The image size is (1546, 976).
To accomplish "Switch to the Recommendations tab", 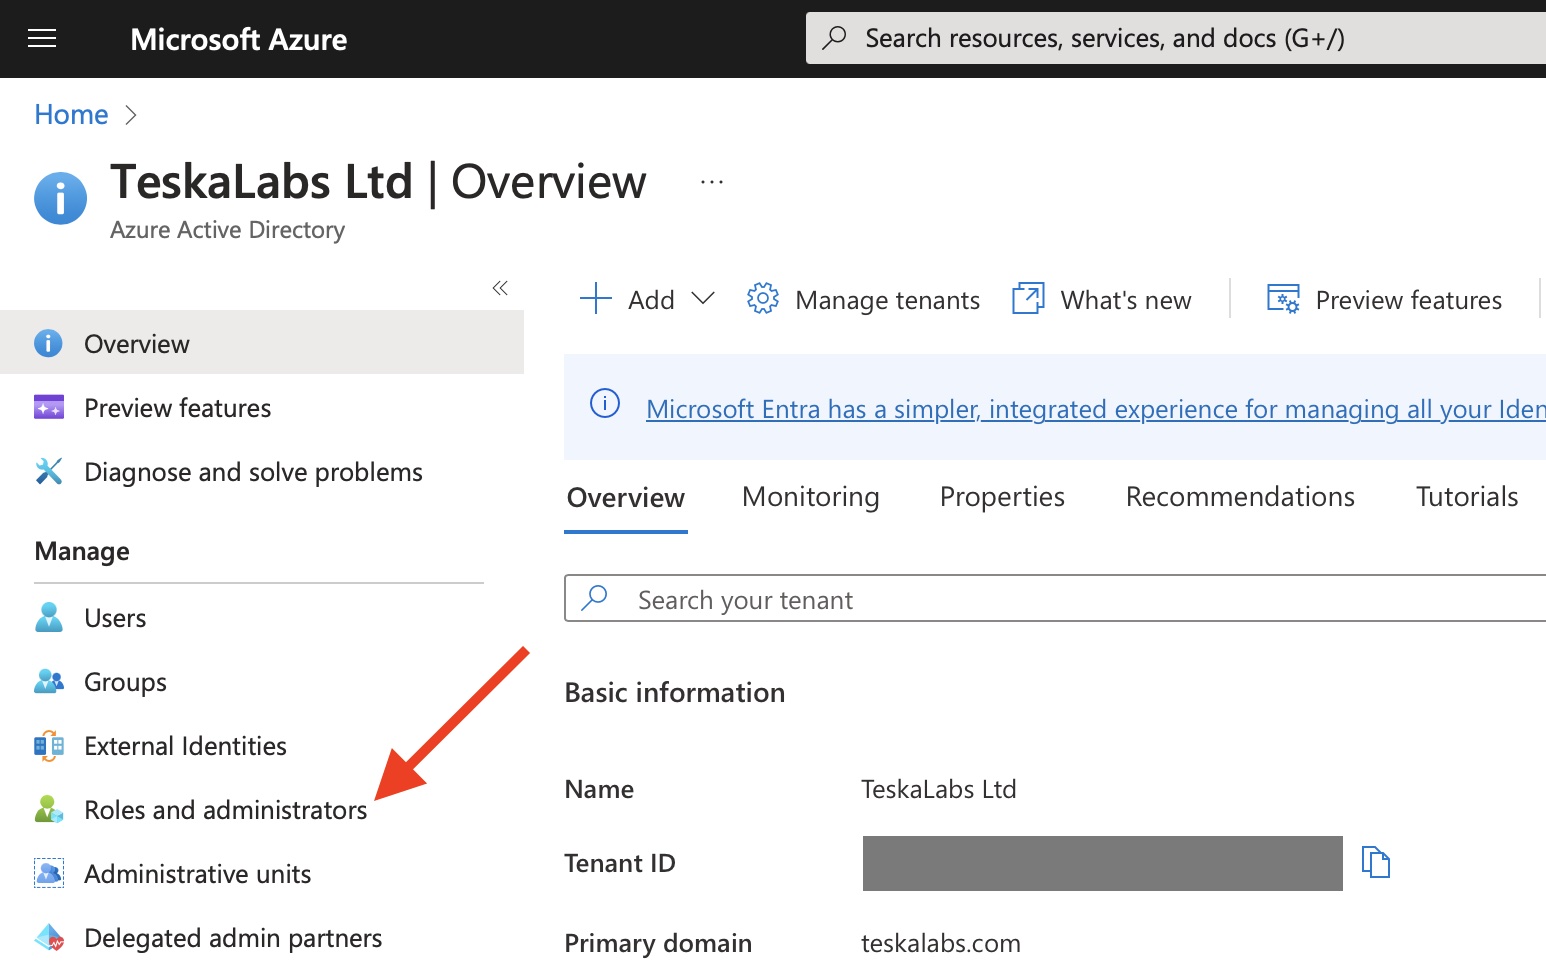I will [x=1240, y=497].
